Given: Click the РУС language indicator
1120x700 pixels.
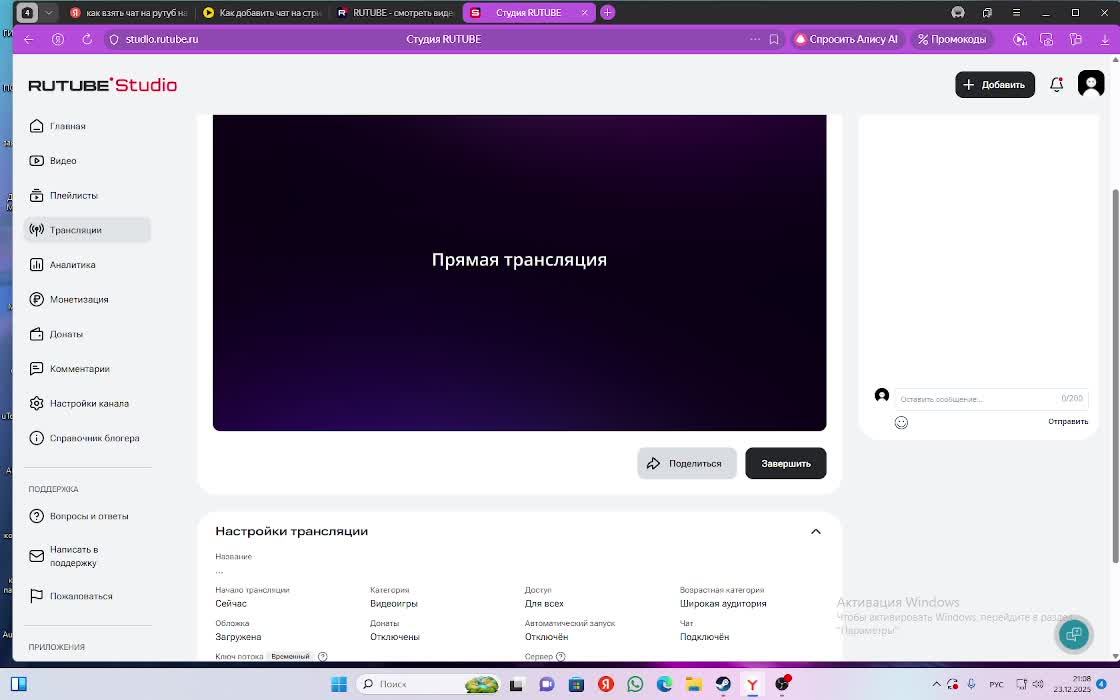Looking at the screenshot, I should (996, 684).
